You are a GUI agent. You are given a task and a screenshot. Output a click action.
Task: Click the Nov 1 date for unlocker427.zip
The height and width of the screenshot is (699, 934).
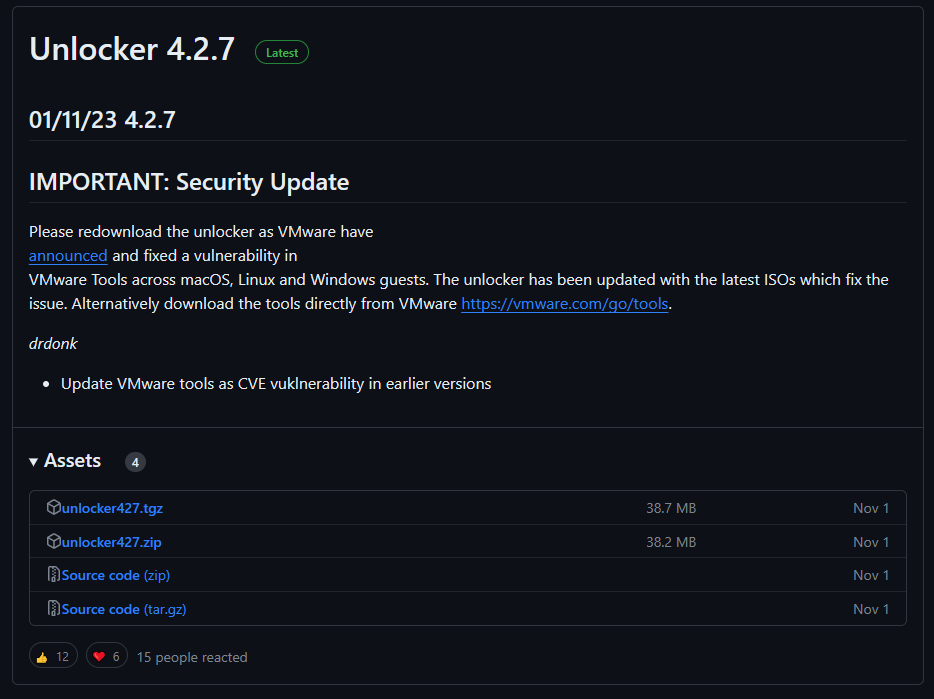(x=871, y=542)
